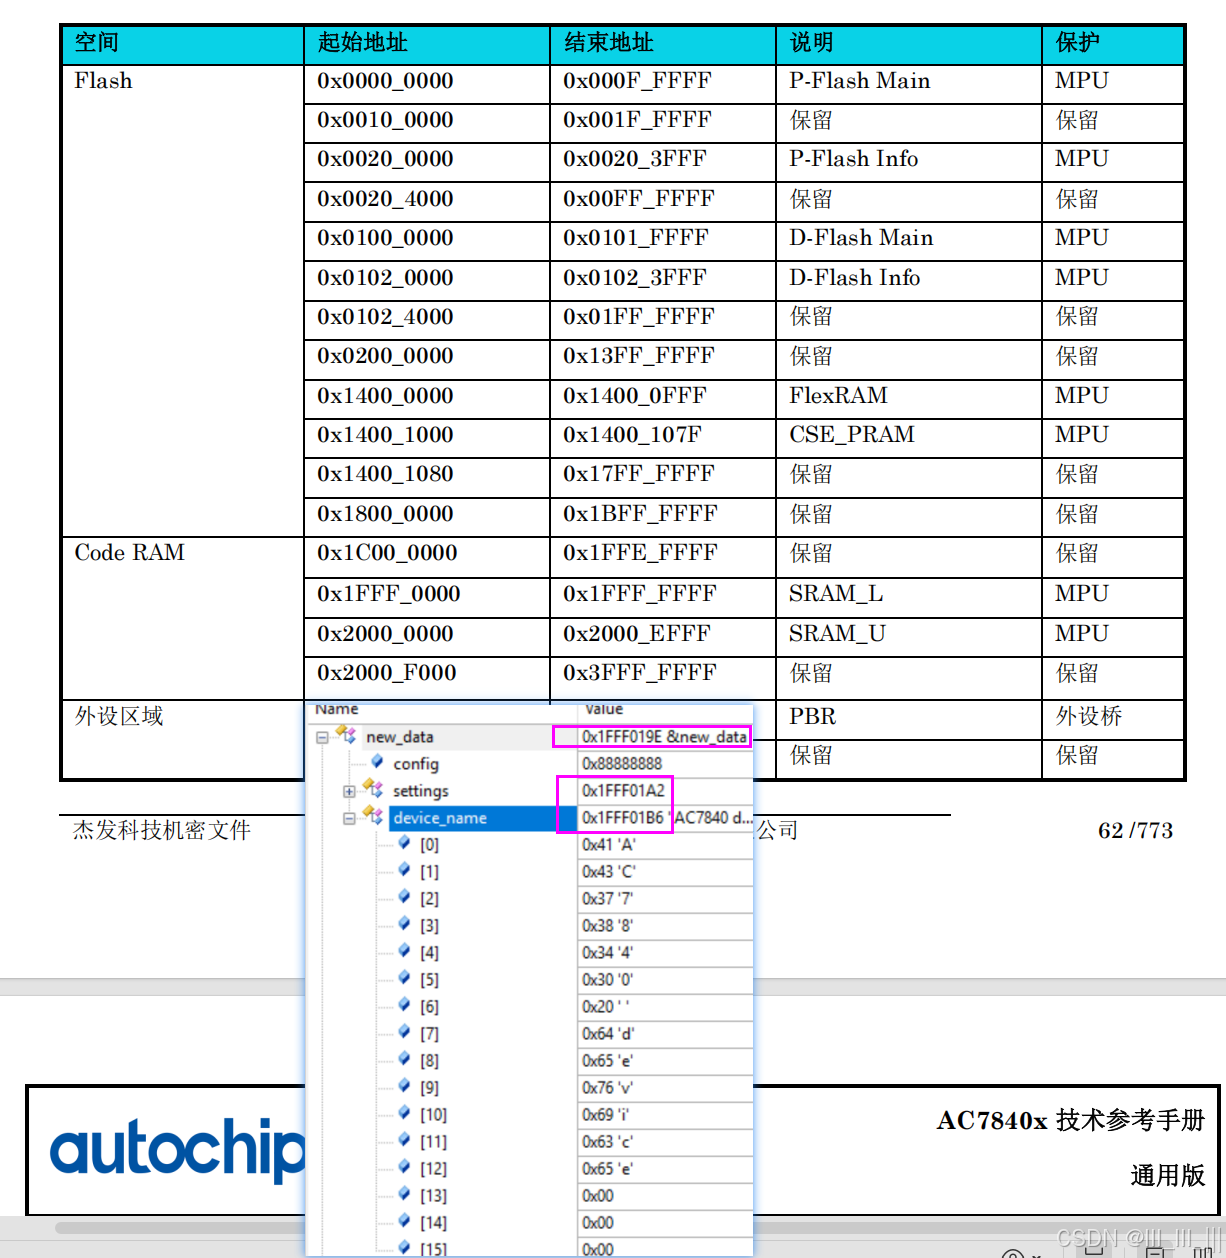Click the config value 0x88888888
1226x1258 pixels.
click(622, 764)
